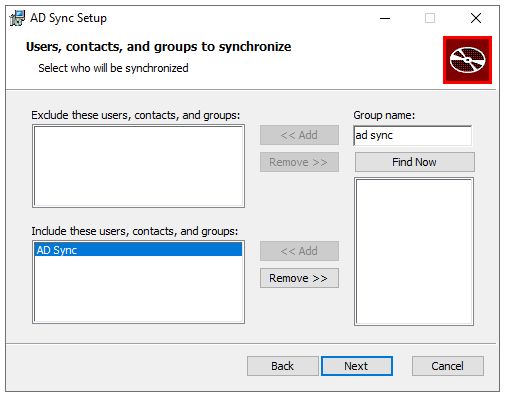This screenshot has width=505, height=397.
Task: Go back with the Back button
Action: point(282,366)
